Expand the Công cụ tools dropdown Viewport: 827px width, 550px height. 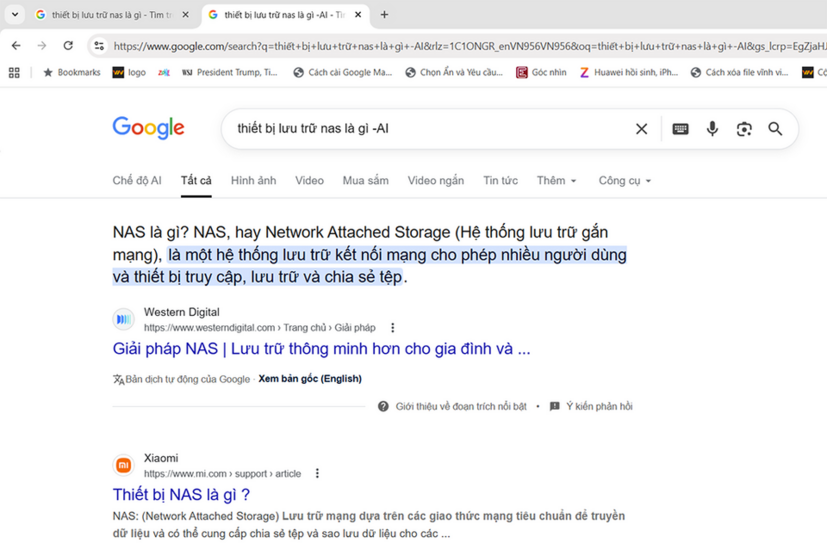tap(624, 181)
